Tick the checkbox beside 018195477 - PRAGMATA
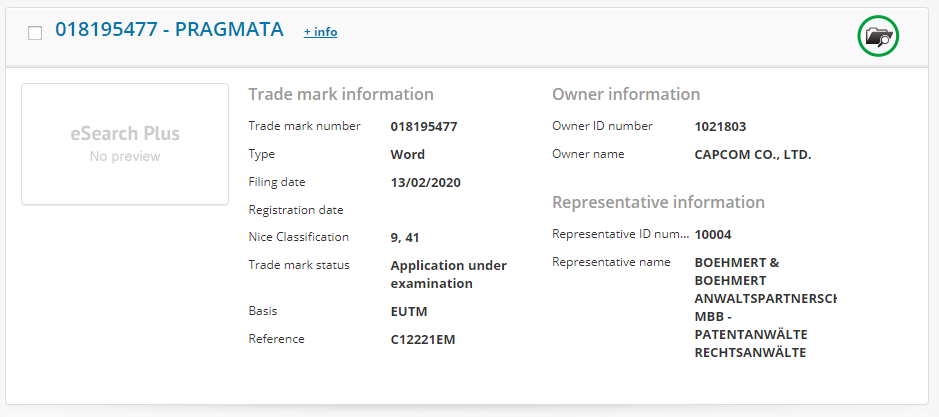 click(35, 32)
